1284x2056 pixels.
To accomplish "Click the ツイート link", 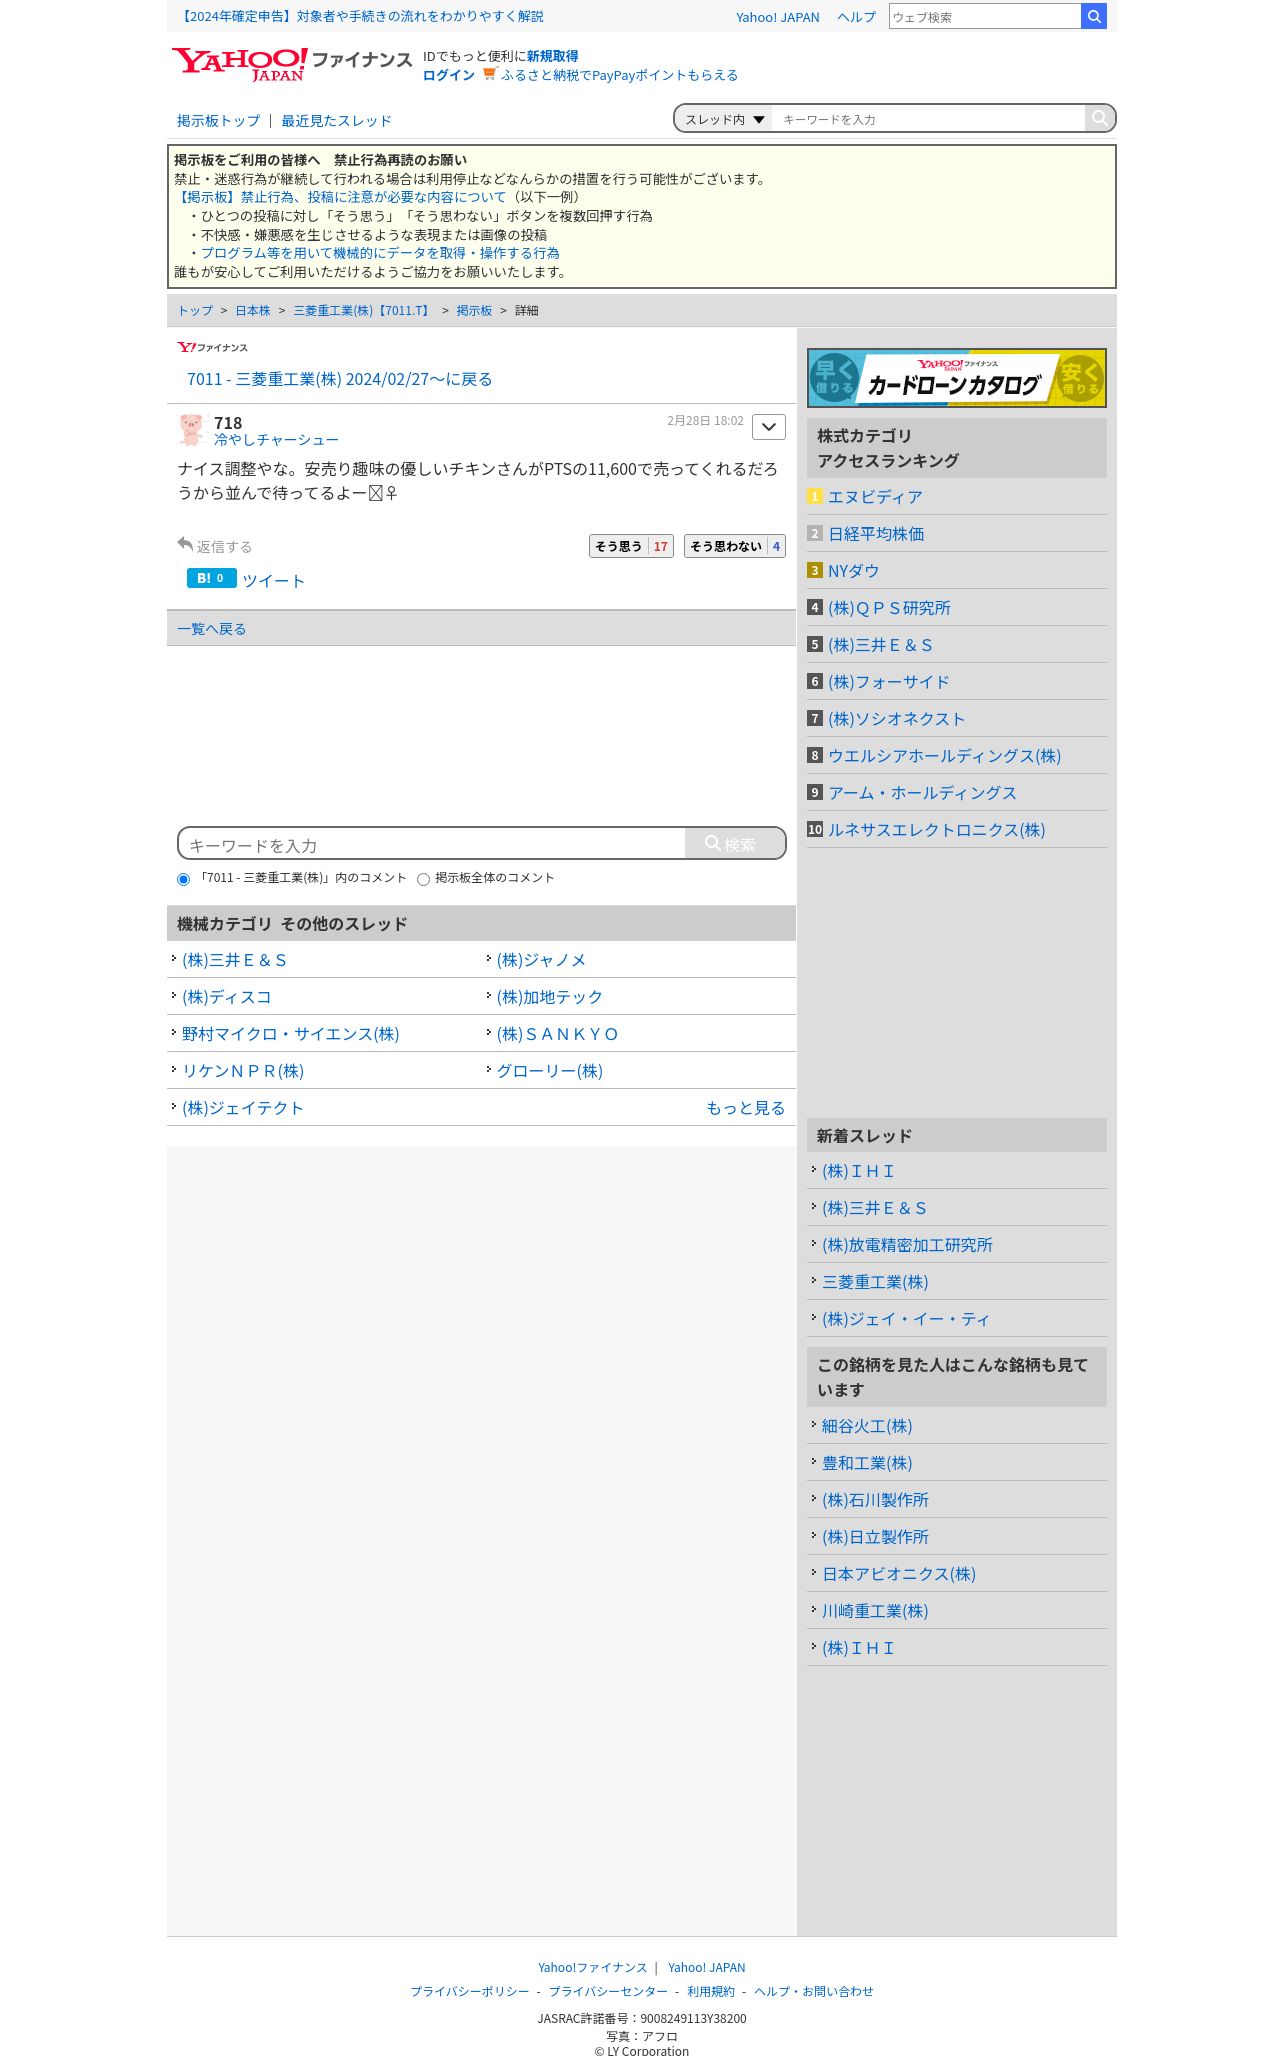I will [x=273, y=581].
